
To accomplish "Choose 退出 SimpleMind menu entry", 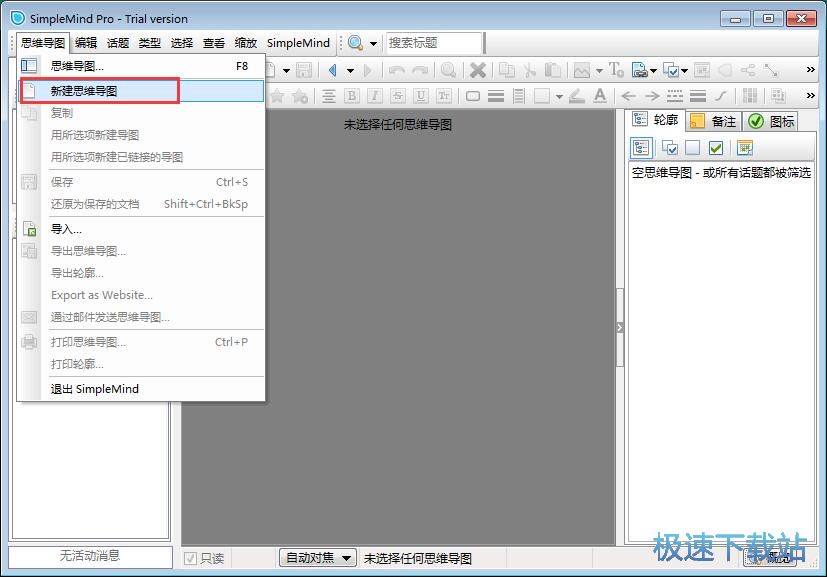I will (141, 389).
